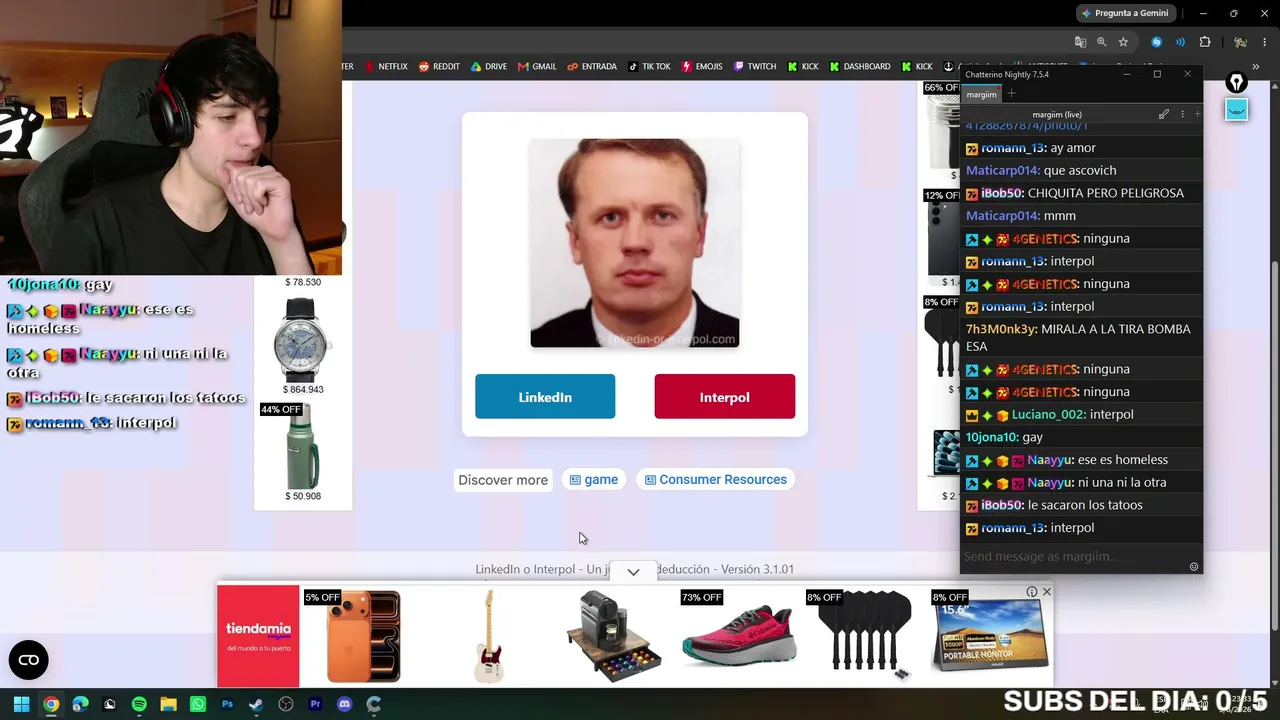
Task: Open the DRIVE bookmark
Action: [488, 67]
